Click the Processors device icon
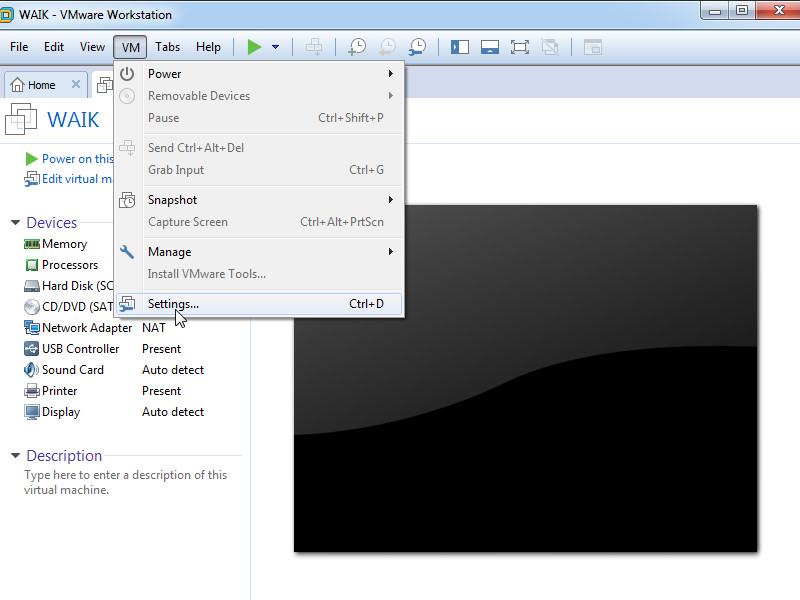The width and height of the screenshot is (800, 600). [x=32, y=265]
